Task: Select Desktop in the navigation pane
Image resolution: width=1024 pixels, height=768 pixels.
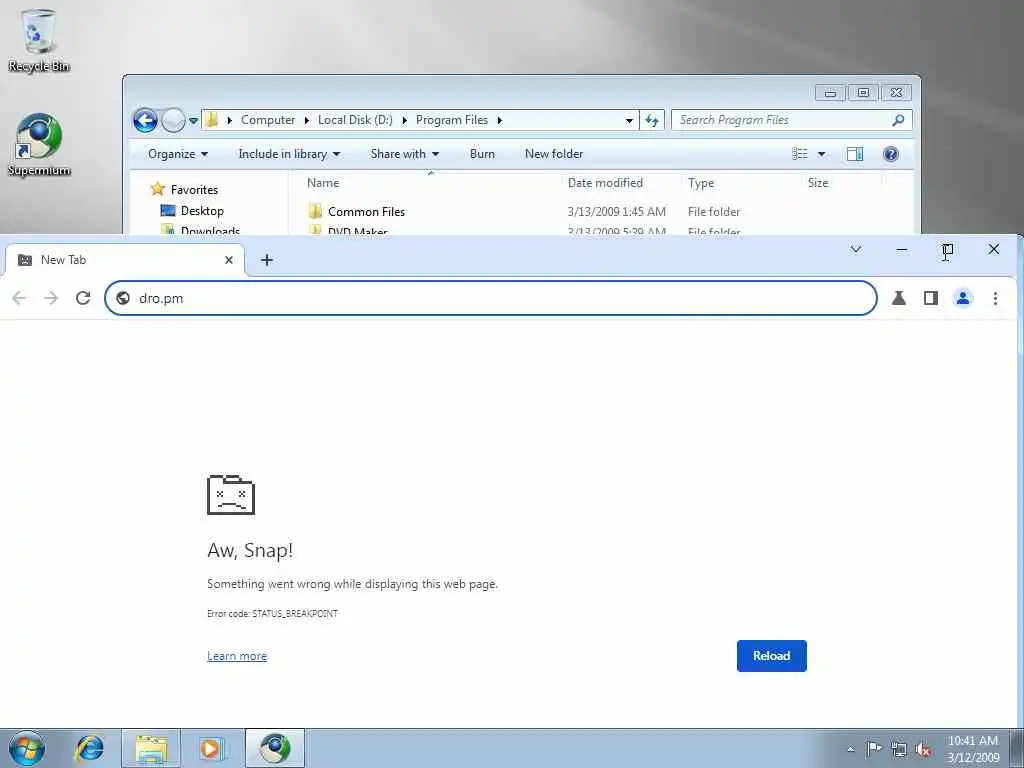Action: tap(193, 211)
